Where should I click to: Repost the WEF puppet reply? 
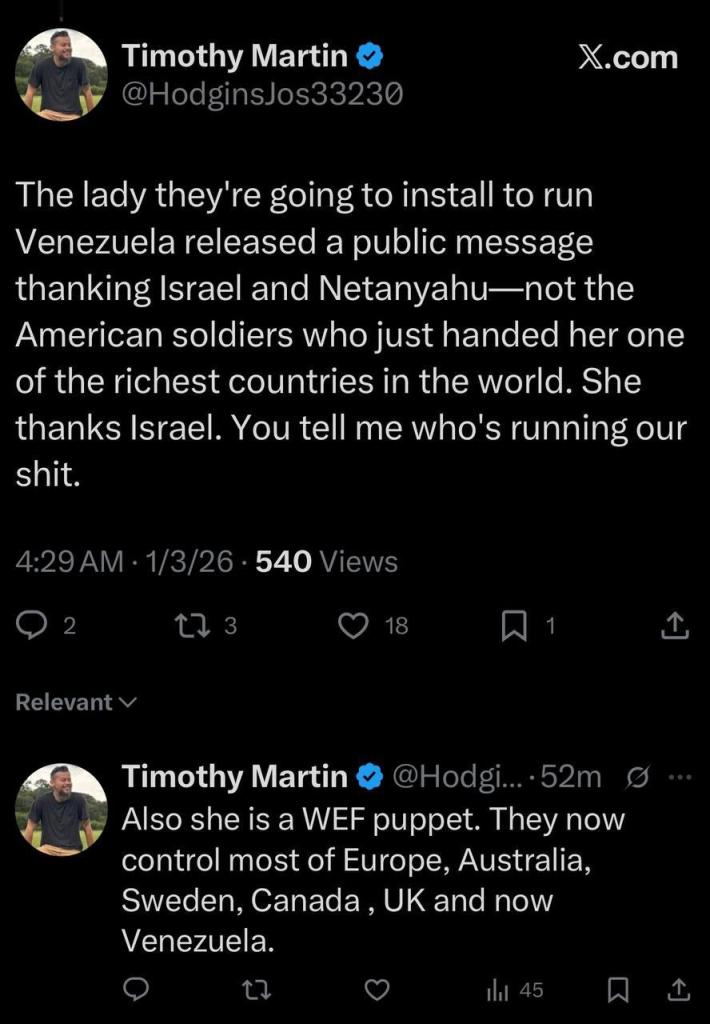(x=258, y=989)
